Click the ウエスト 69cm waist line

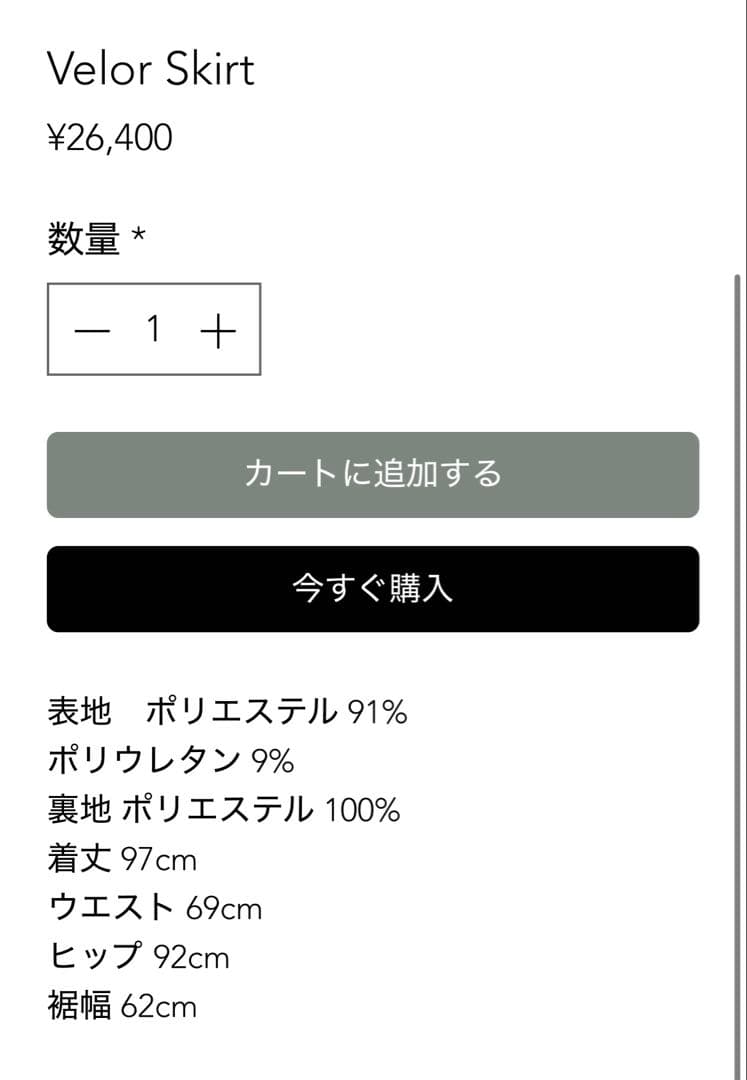(x=155, y=907)
